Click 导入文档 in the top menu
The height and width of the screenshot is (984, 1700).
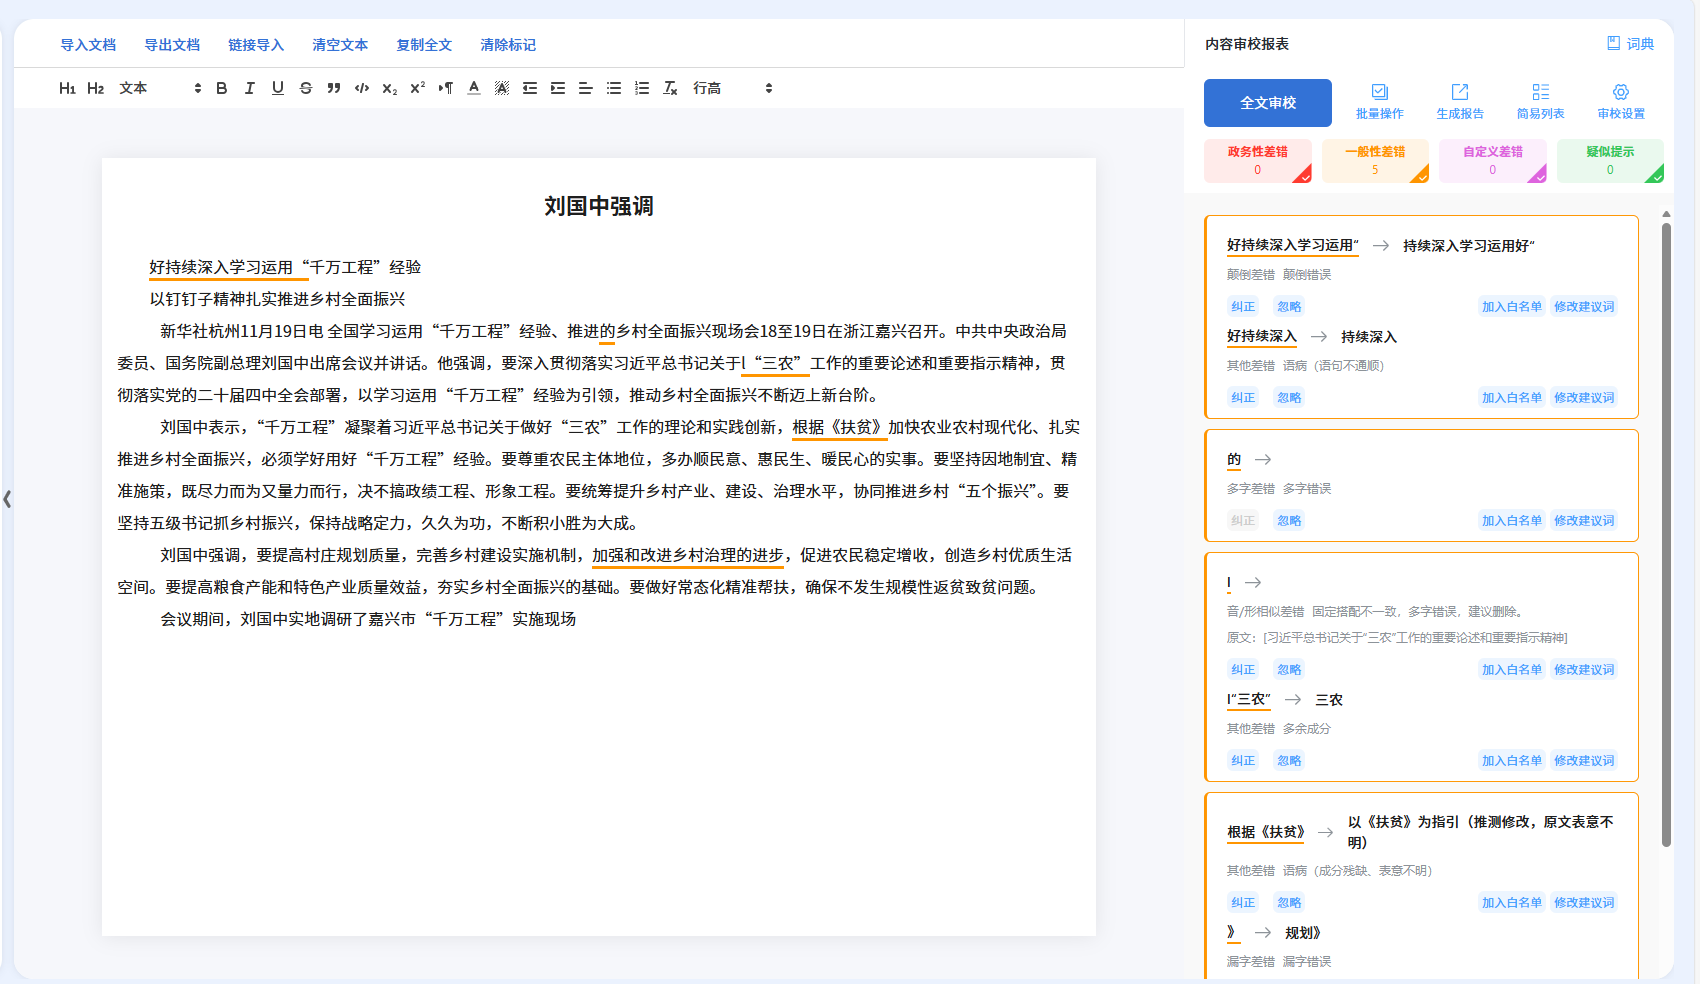88,45
